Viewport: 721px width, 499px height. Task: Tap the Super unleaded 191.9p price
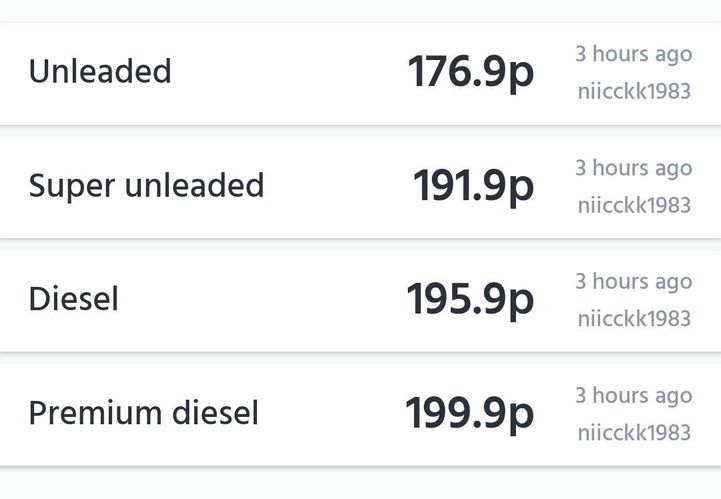click(474, 186)
